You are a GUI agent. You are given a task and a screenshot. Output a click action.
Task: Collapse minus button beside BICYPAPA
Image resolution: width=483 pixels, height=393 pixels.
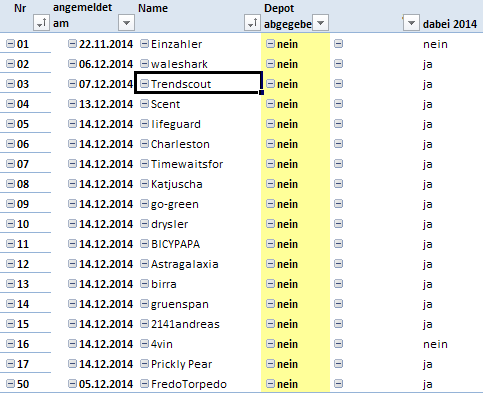144,244
